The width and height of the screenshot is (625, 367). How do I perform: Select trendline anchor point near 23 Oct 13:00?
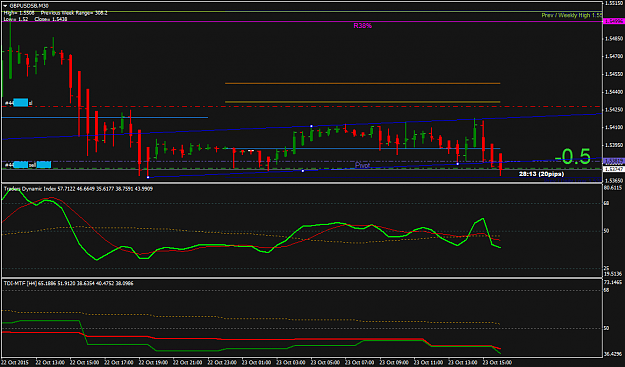click(458, 164)
